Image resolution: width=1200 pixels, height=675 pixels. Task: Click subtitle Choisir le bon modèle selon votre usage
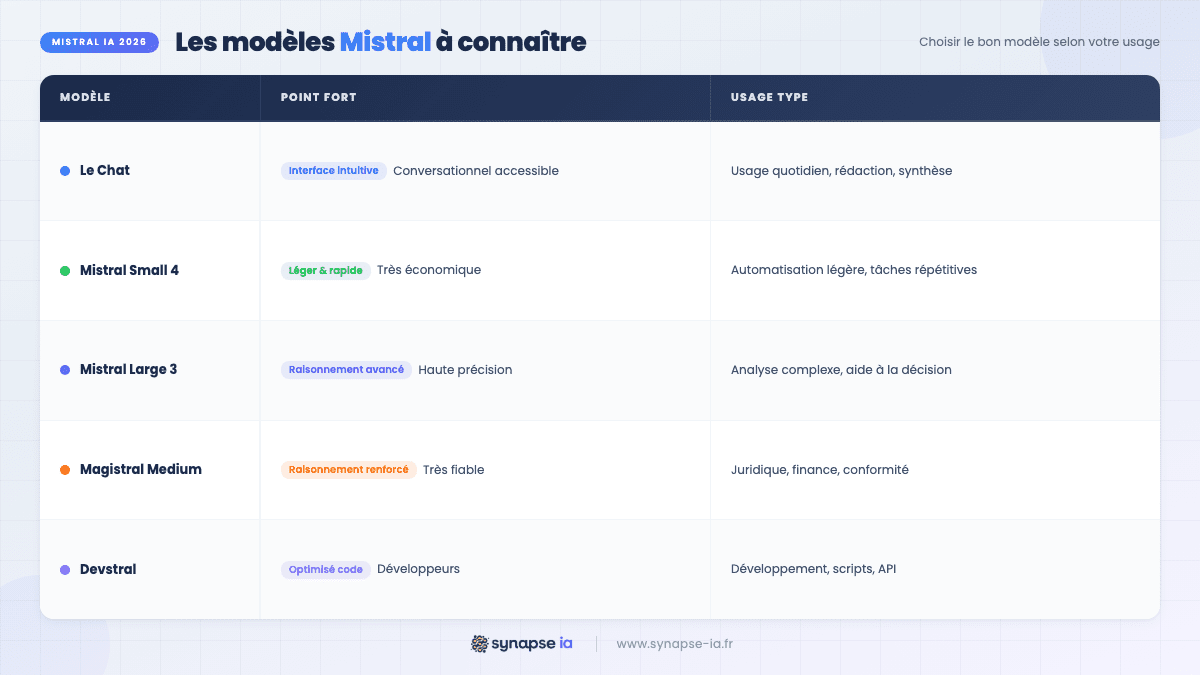point(1039,42)
